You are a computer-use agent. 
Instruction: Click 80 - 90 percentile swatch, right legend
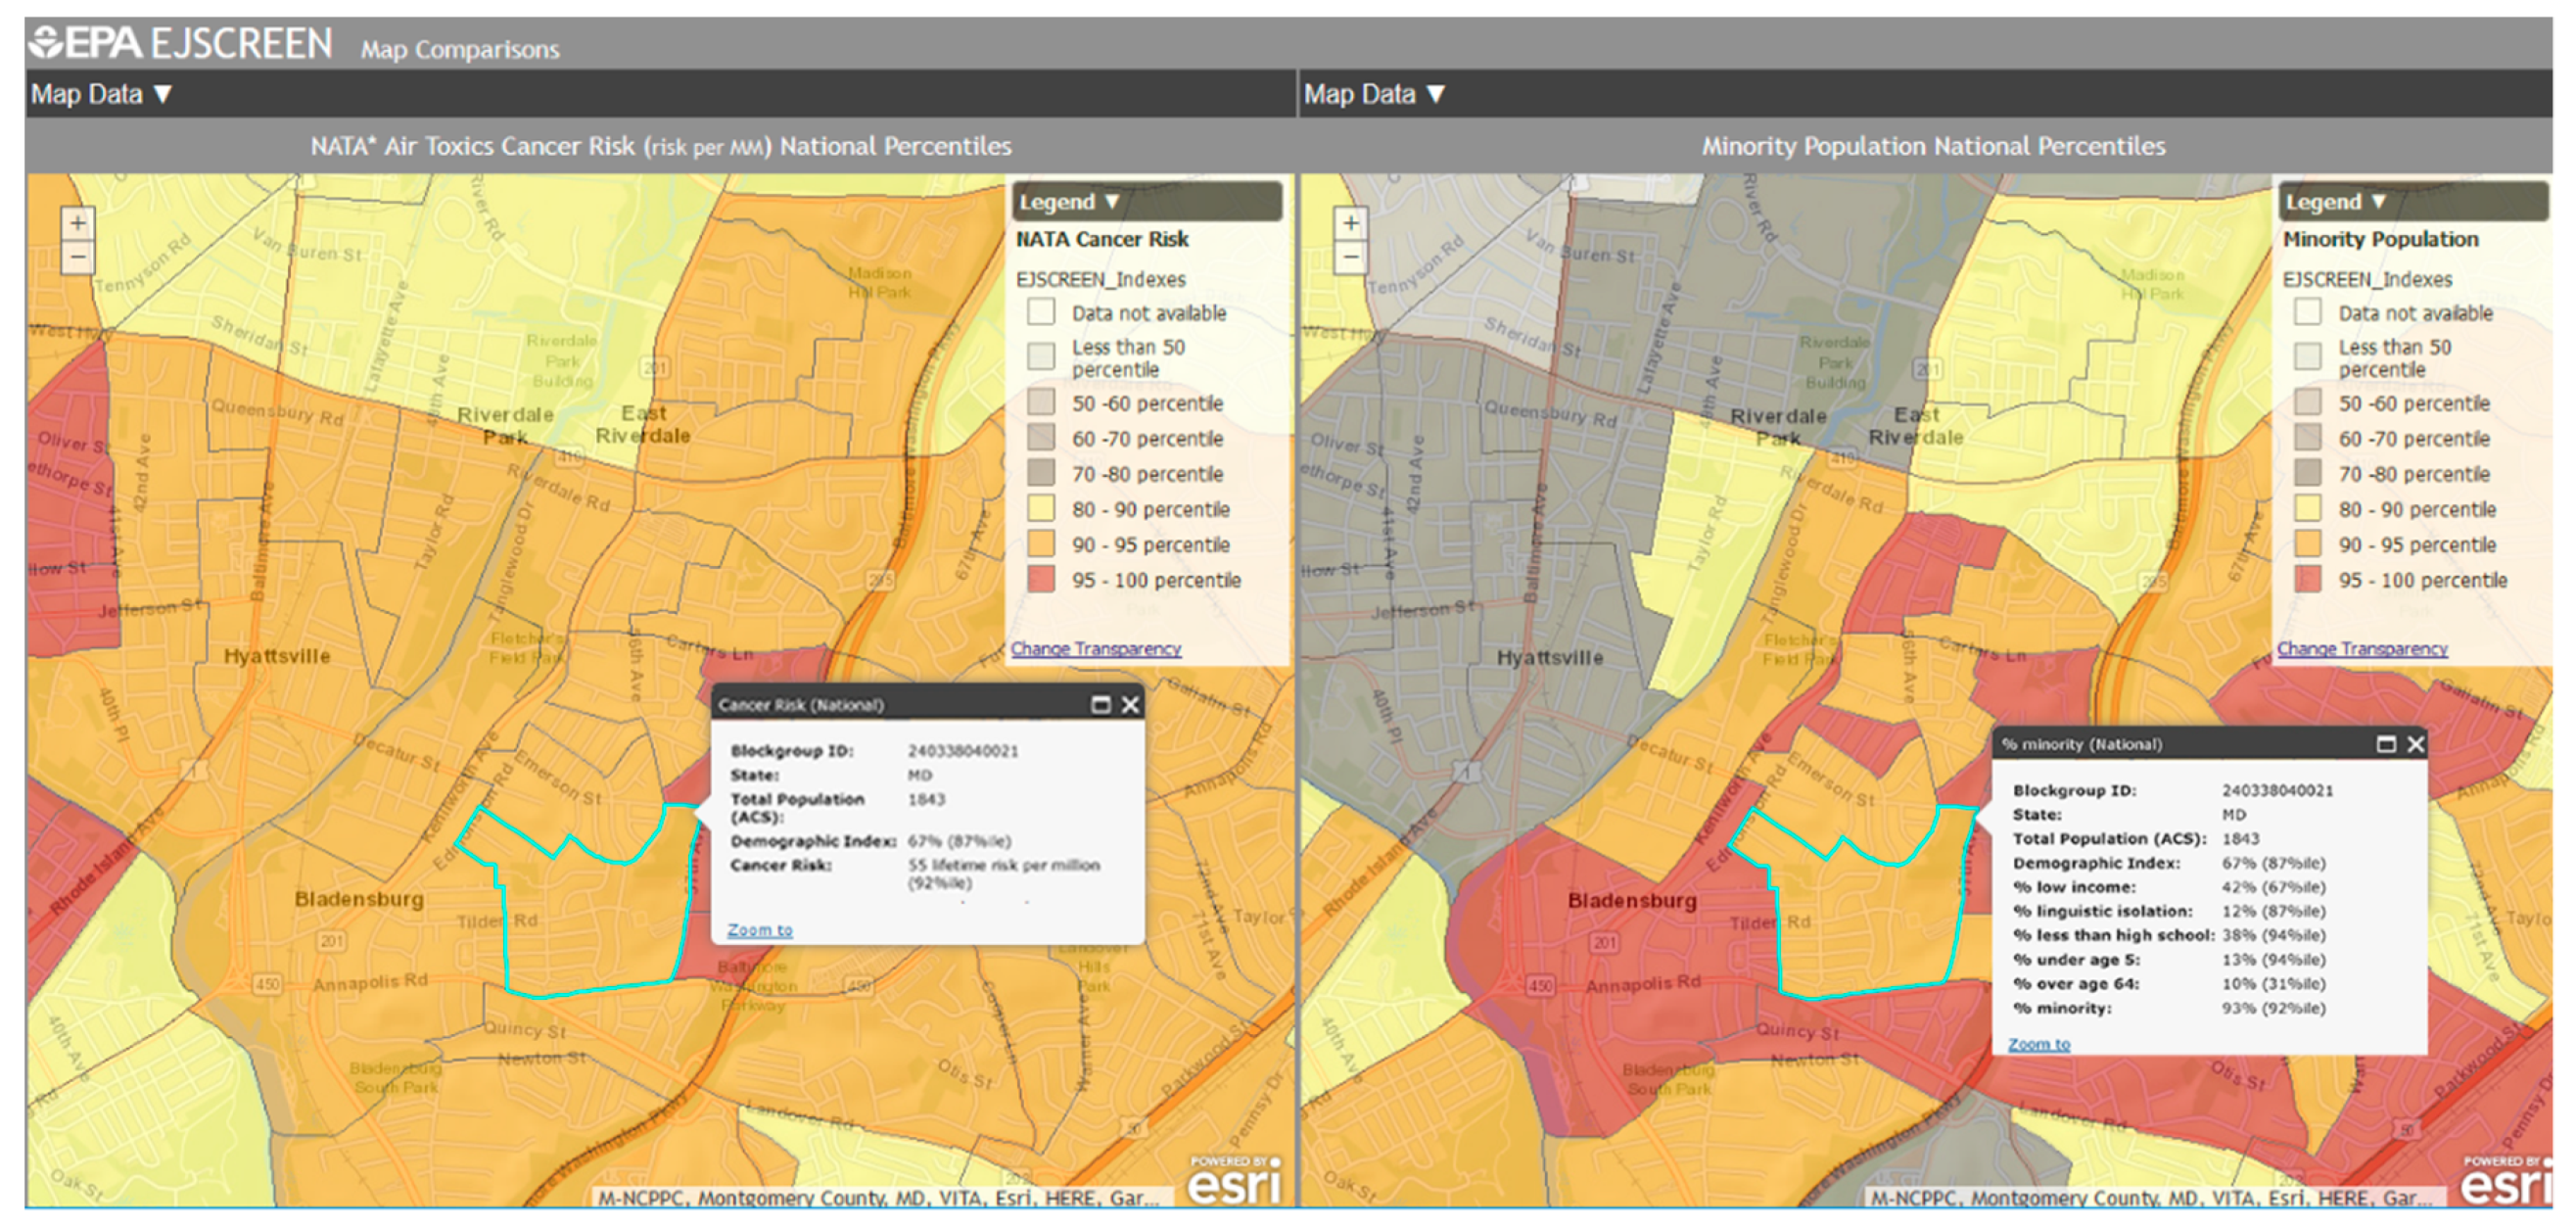point(2308,509)
